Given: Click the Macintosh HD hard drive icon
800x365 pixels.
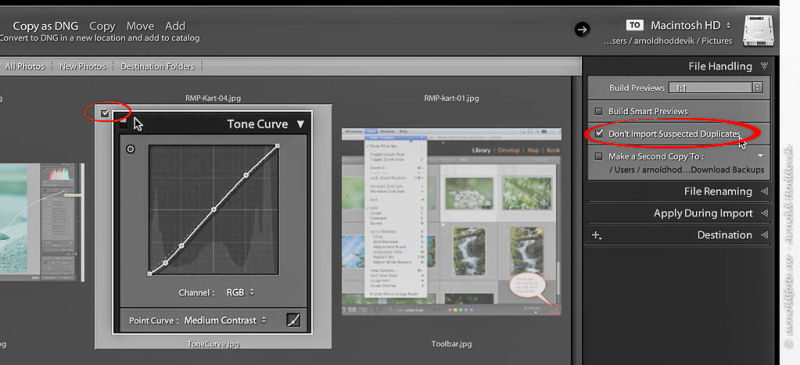Looking at the screenshot, I should click(x=759, y=31).
